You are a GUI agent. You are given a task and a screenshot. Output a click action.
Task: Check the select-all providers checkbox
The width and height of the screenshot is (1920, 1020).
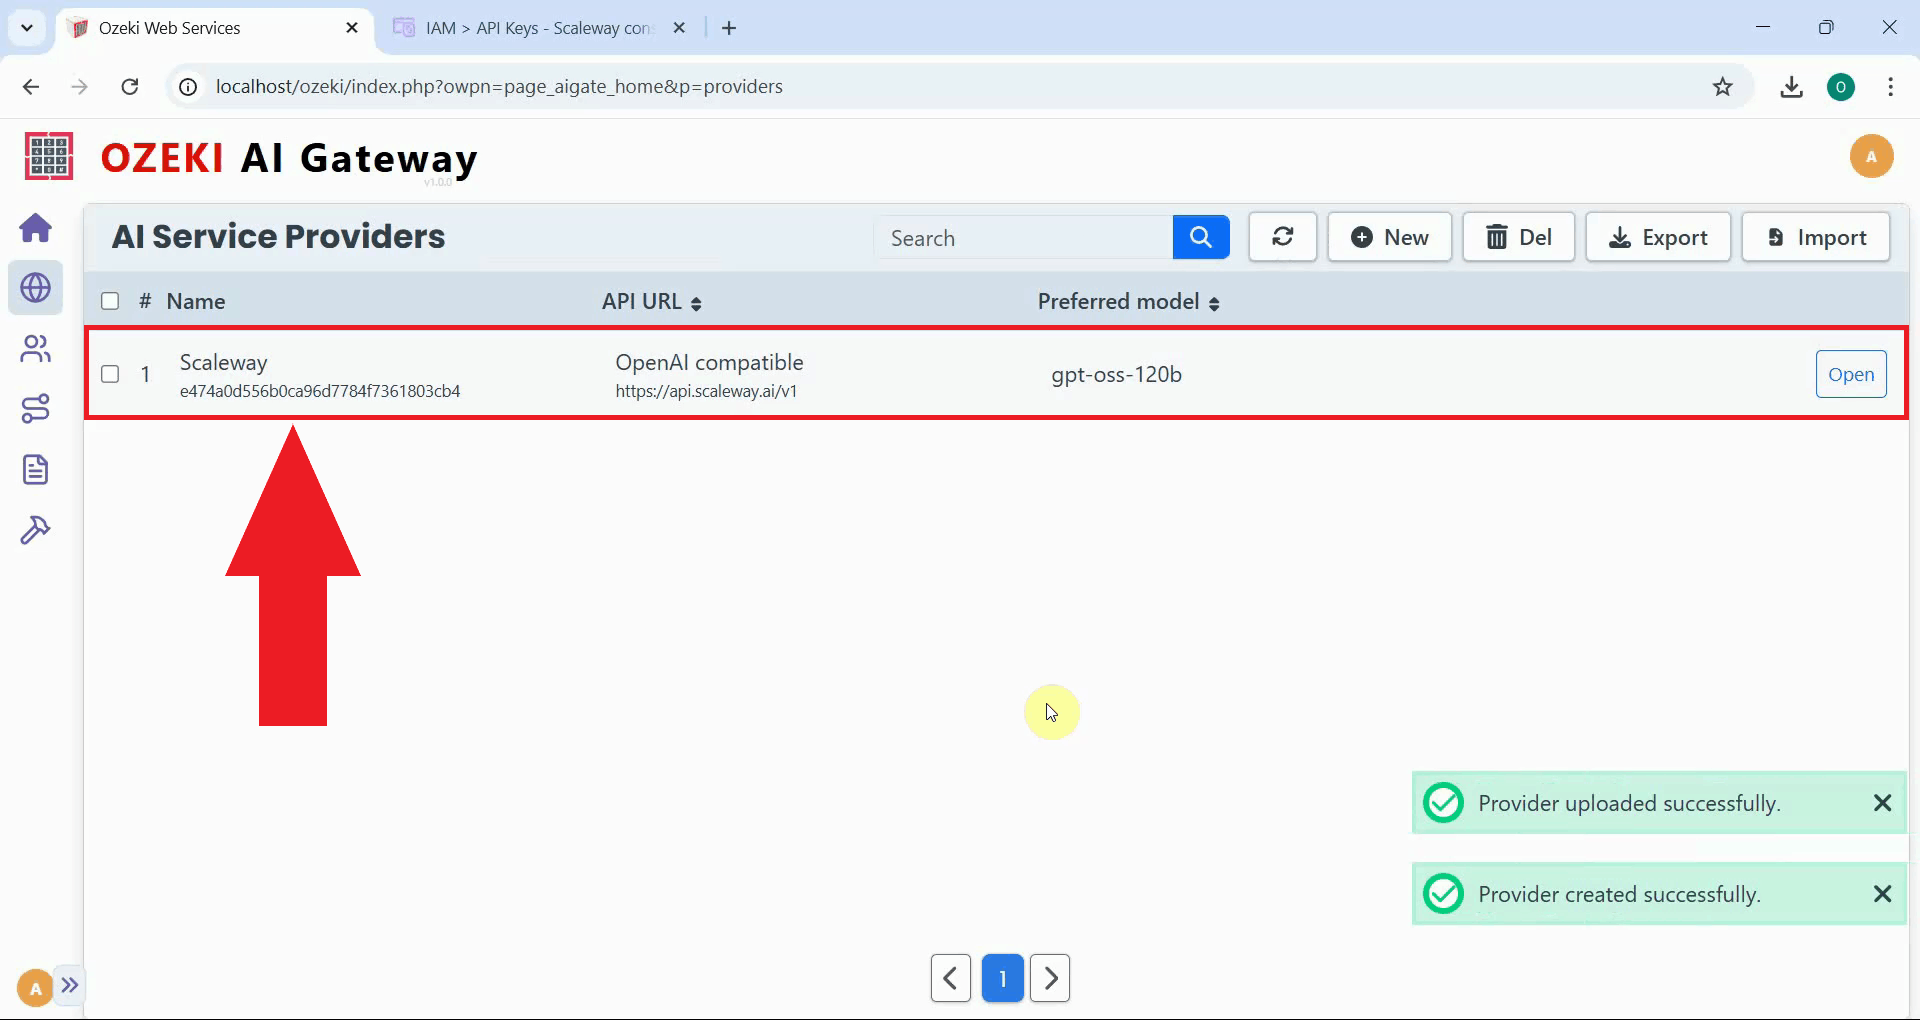[110, 300]
